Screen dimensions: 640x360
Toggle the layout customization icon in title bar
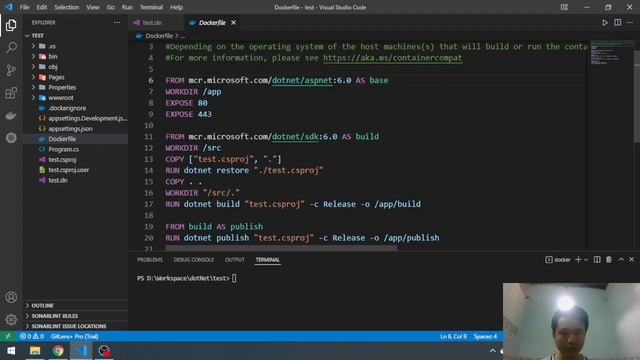564,7
